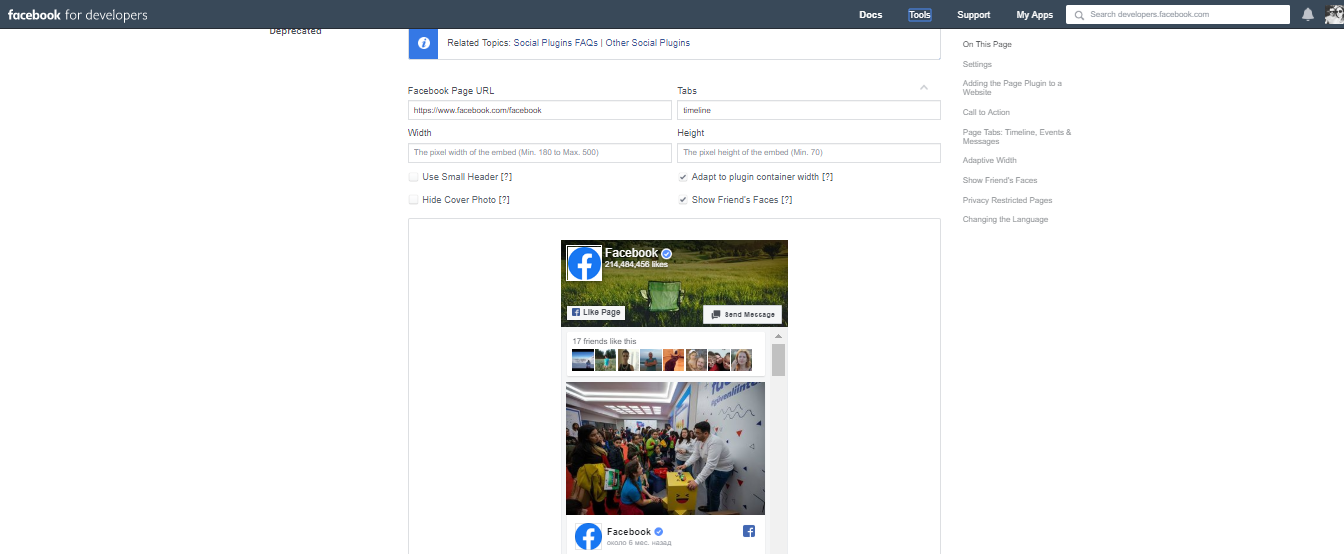This screenshot has width=1344, height=554.
Task: Click the 17 friends like this text
Action: tap(604, 341)
